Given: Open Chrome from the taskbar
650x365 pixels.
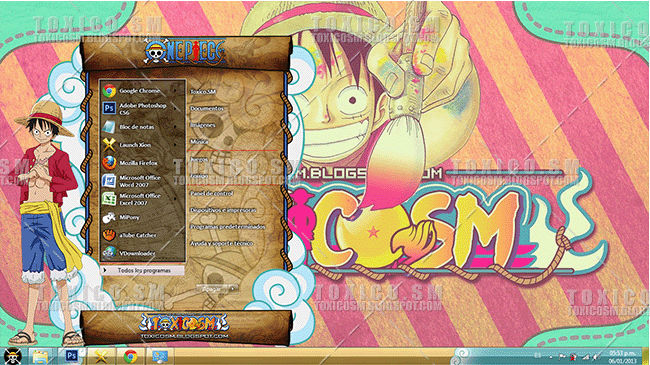Looking at the screenshot, I should point(131,357).
